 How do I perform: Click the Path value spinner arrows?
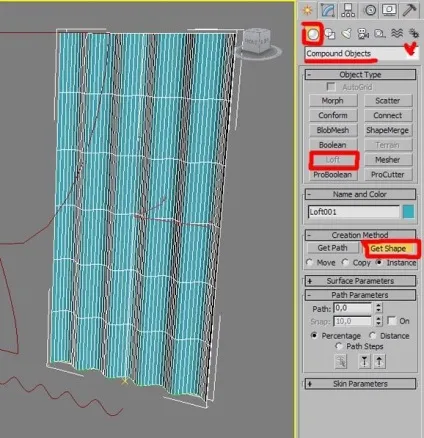(x=378, y=308)
